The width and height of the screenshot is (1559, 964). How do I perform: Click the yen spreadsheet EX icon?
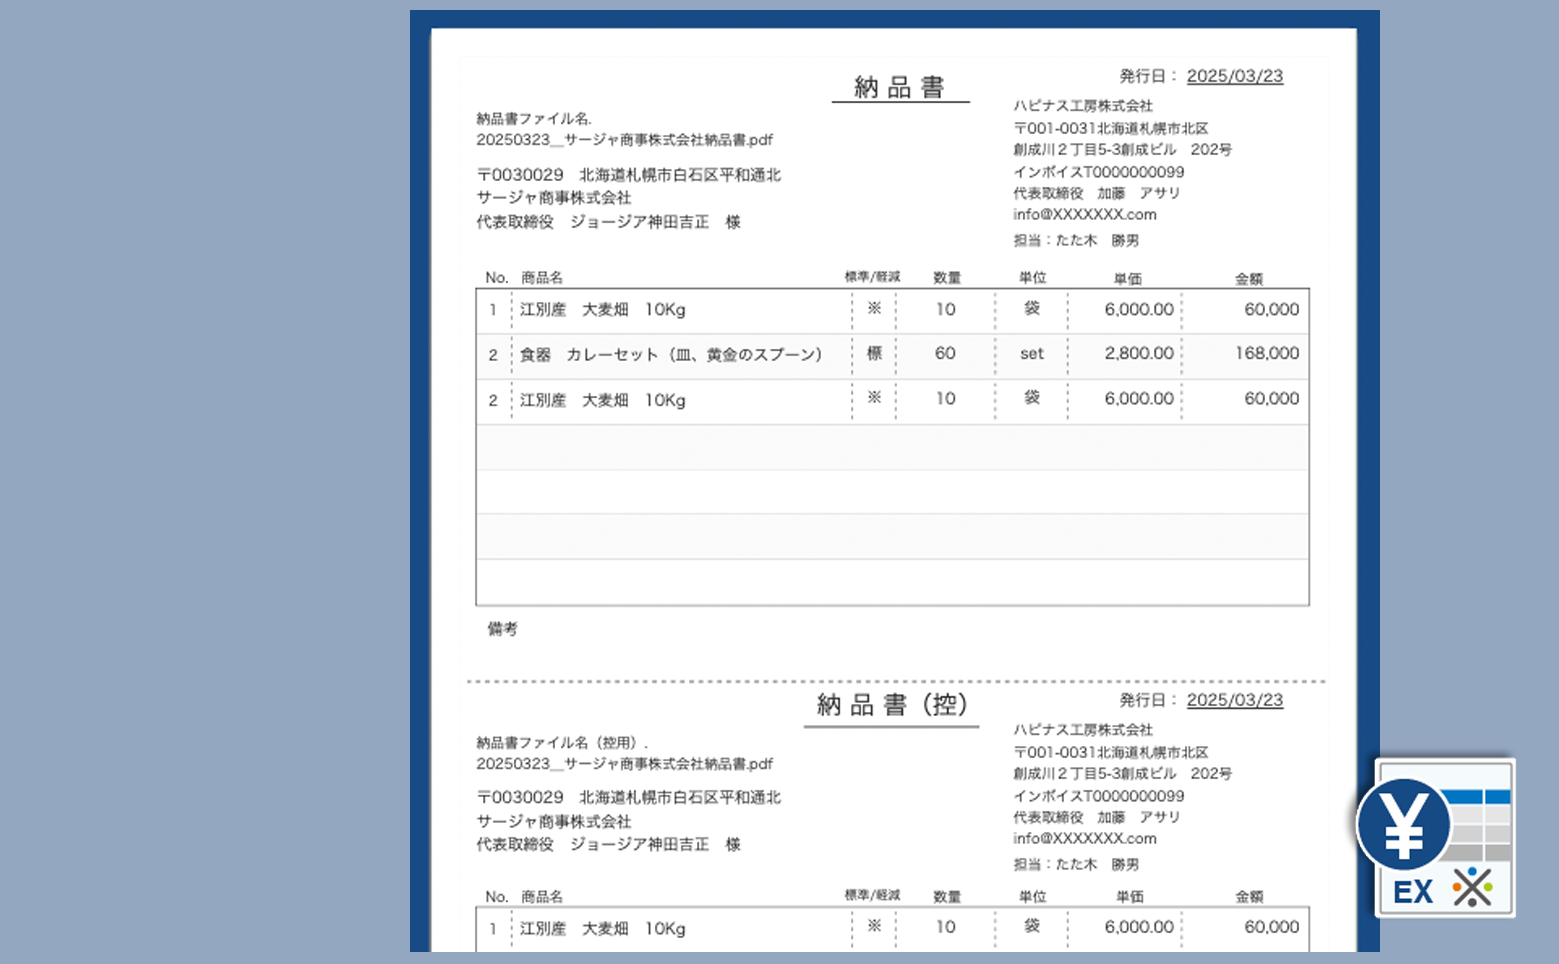(1437, 838)
